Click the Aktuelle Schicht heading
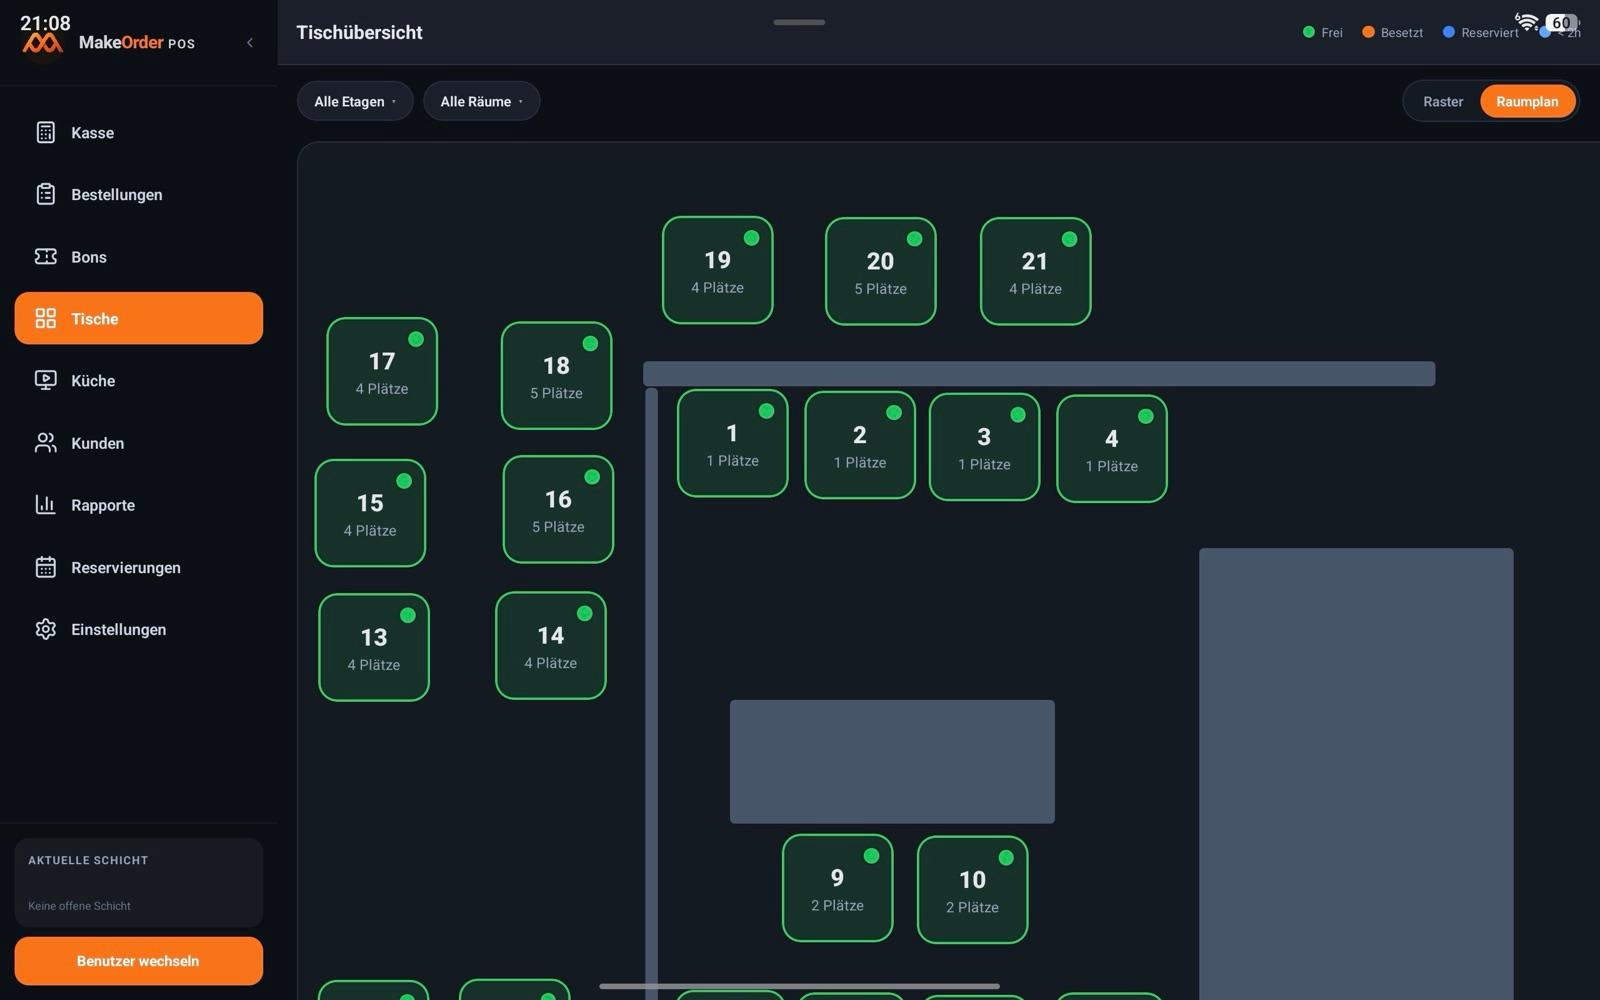Viewport: 1600px width, 1000px height. point(88,860)
